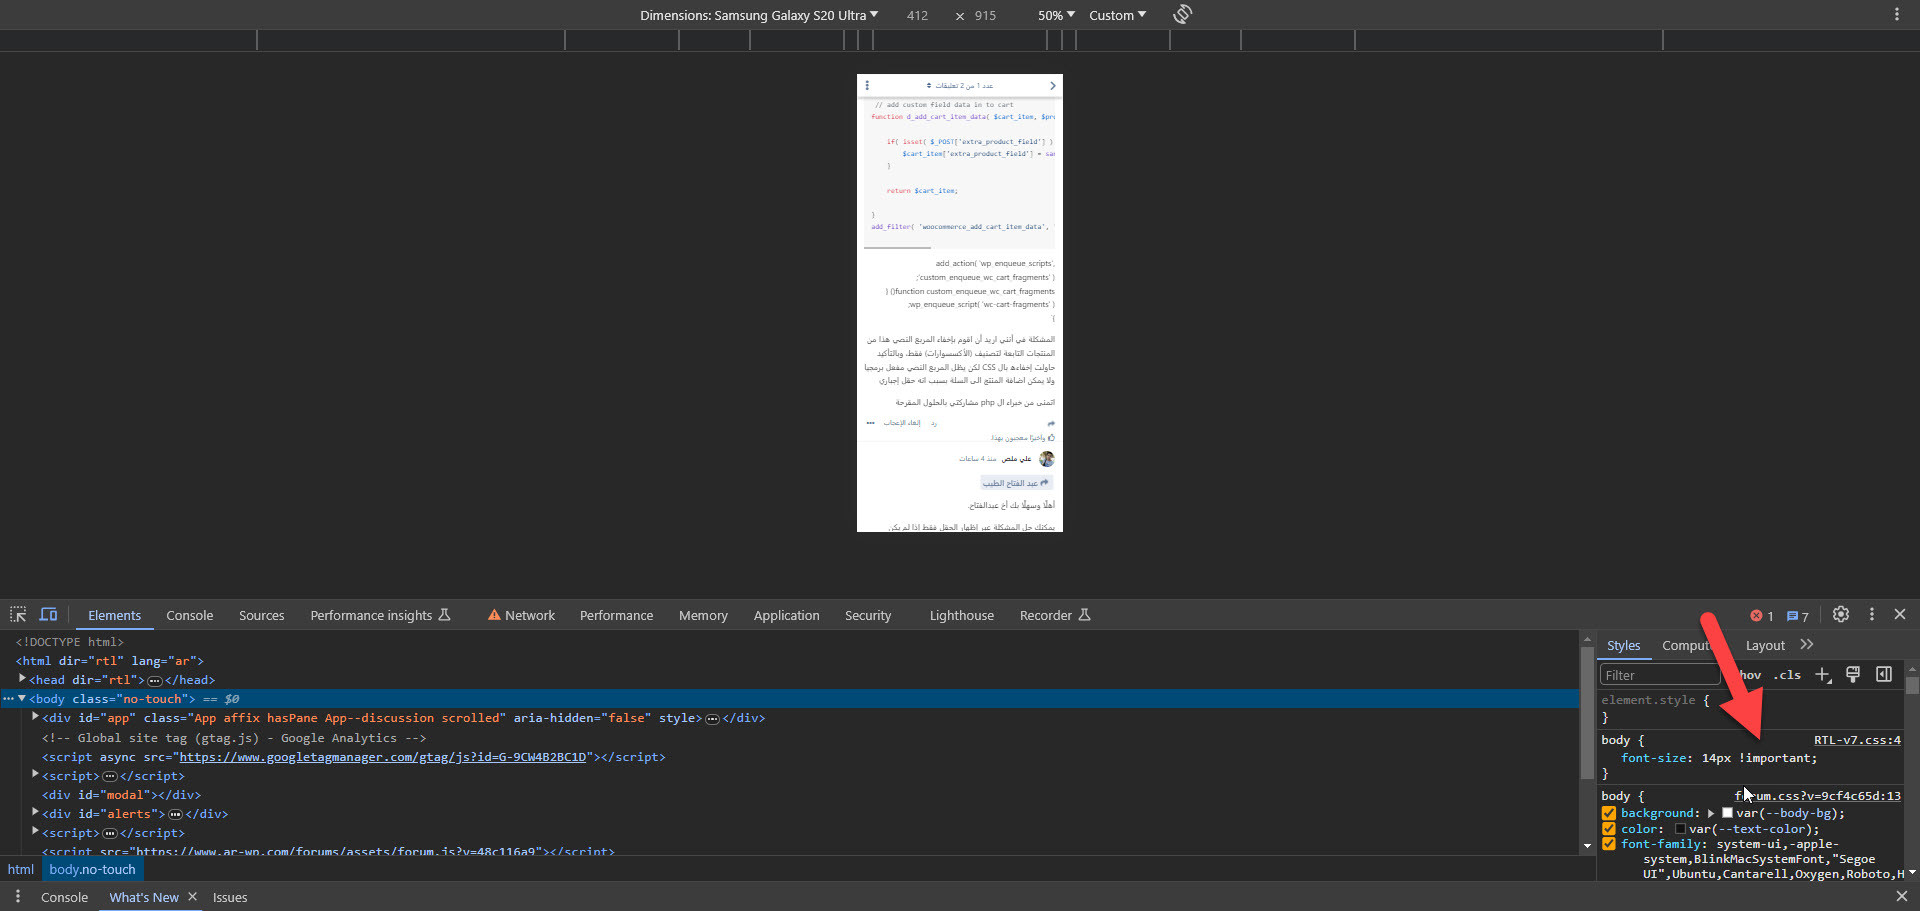Toggle the computed styles sidebar icon
This screenshot has width=1920, height=911.
coord(1884,675)
